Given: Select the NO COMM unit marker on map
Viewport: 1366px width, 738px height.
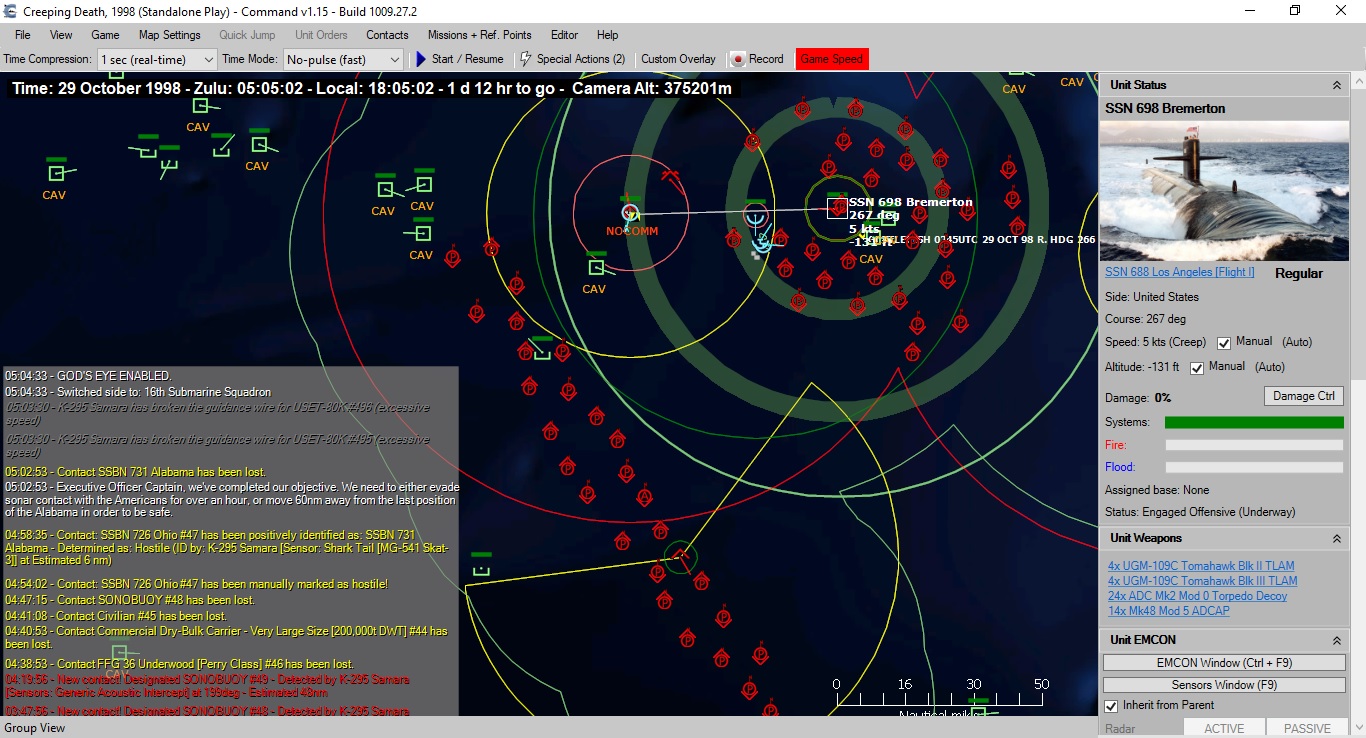Looking at the screenshot, I should point(630,212).
